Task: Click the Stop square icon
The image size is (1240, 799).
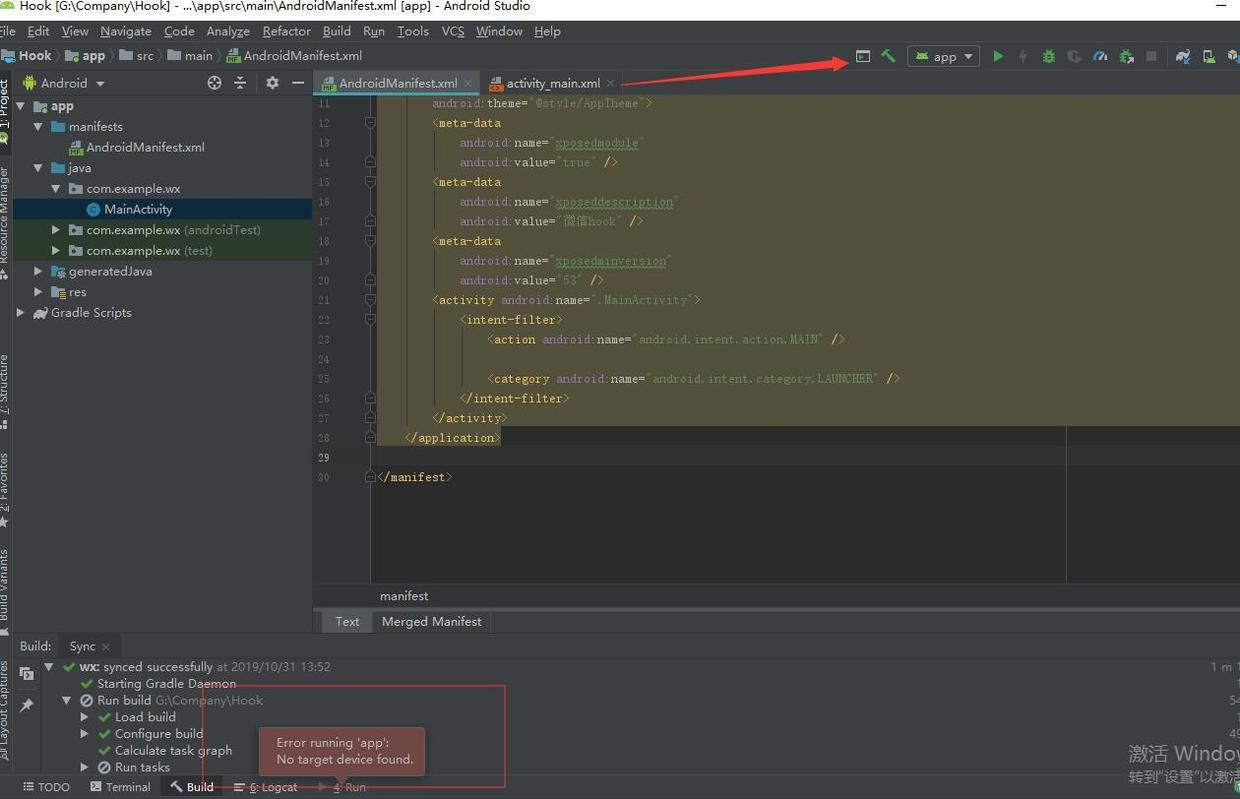Action: pos(1152,57)
